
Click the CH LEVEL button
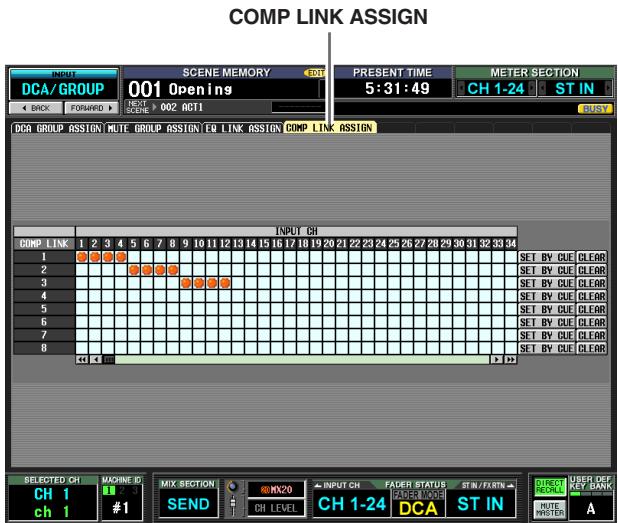[276, 508]
